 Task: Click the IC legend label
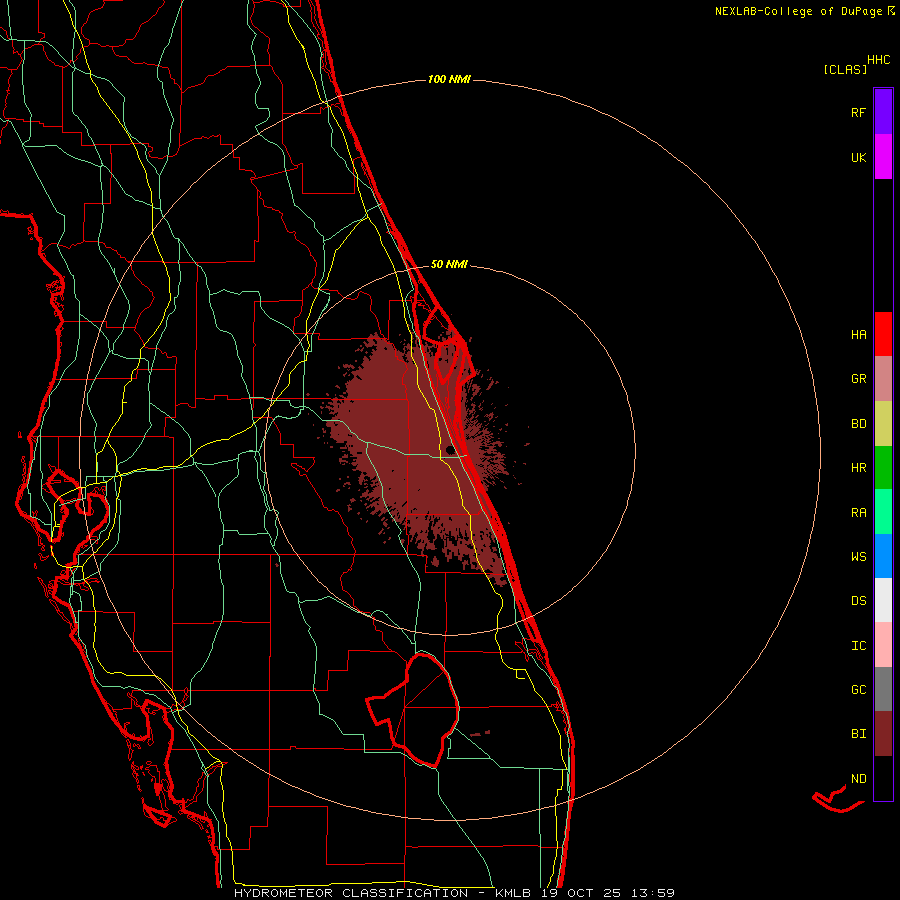(858, 646)
